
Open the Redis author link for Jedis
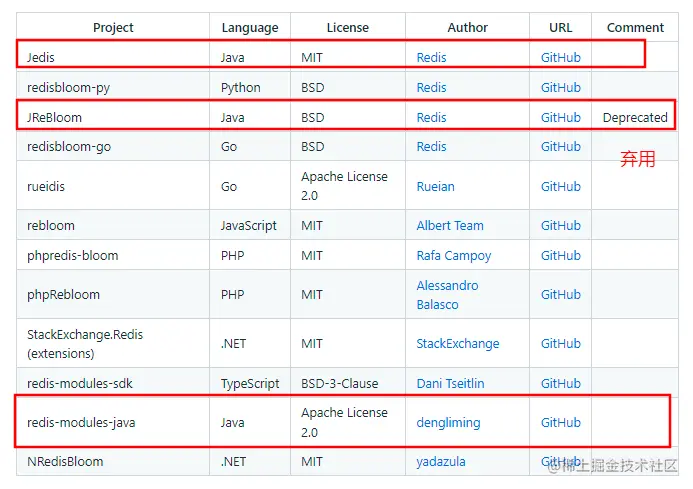(431, 57)
